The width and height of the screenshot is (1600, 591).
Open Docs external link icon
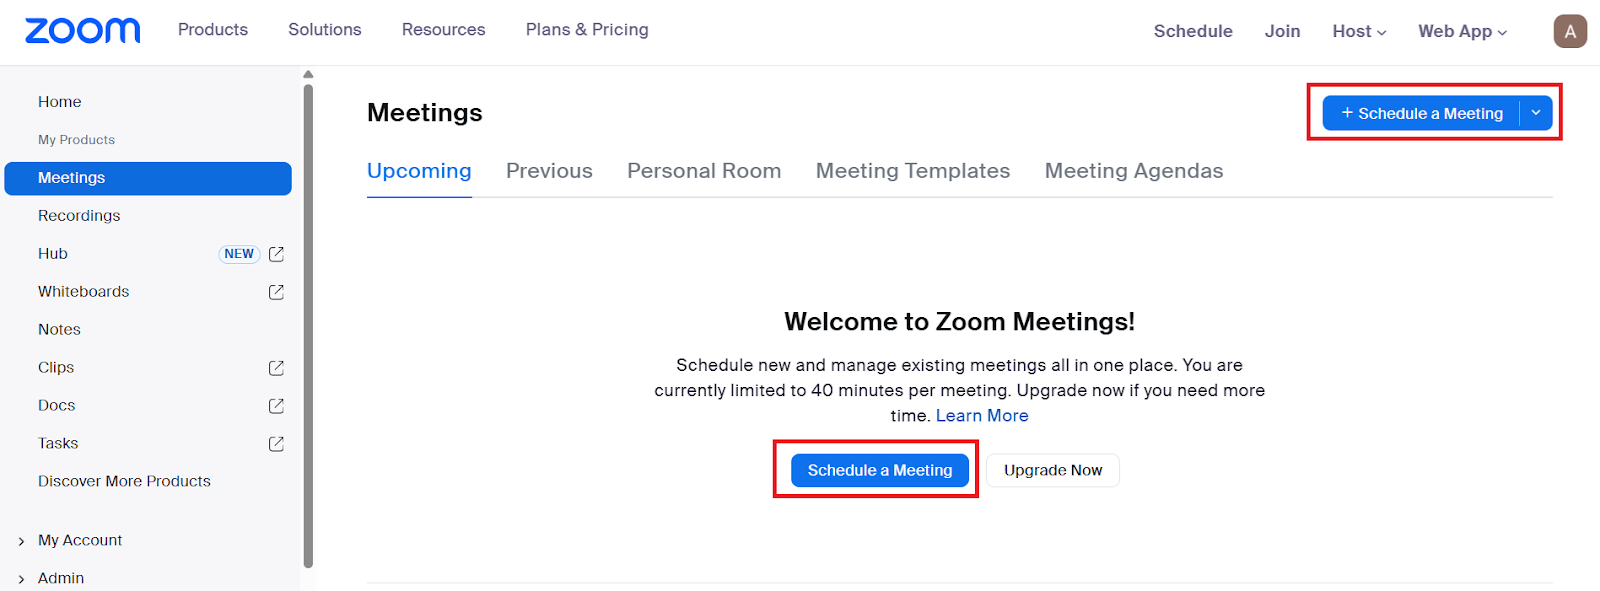click(277, 406)
